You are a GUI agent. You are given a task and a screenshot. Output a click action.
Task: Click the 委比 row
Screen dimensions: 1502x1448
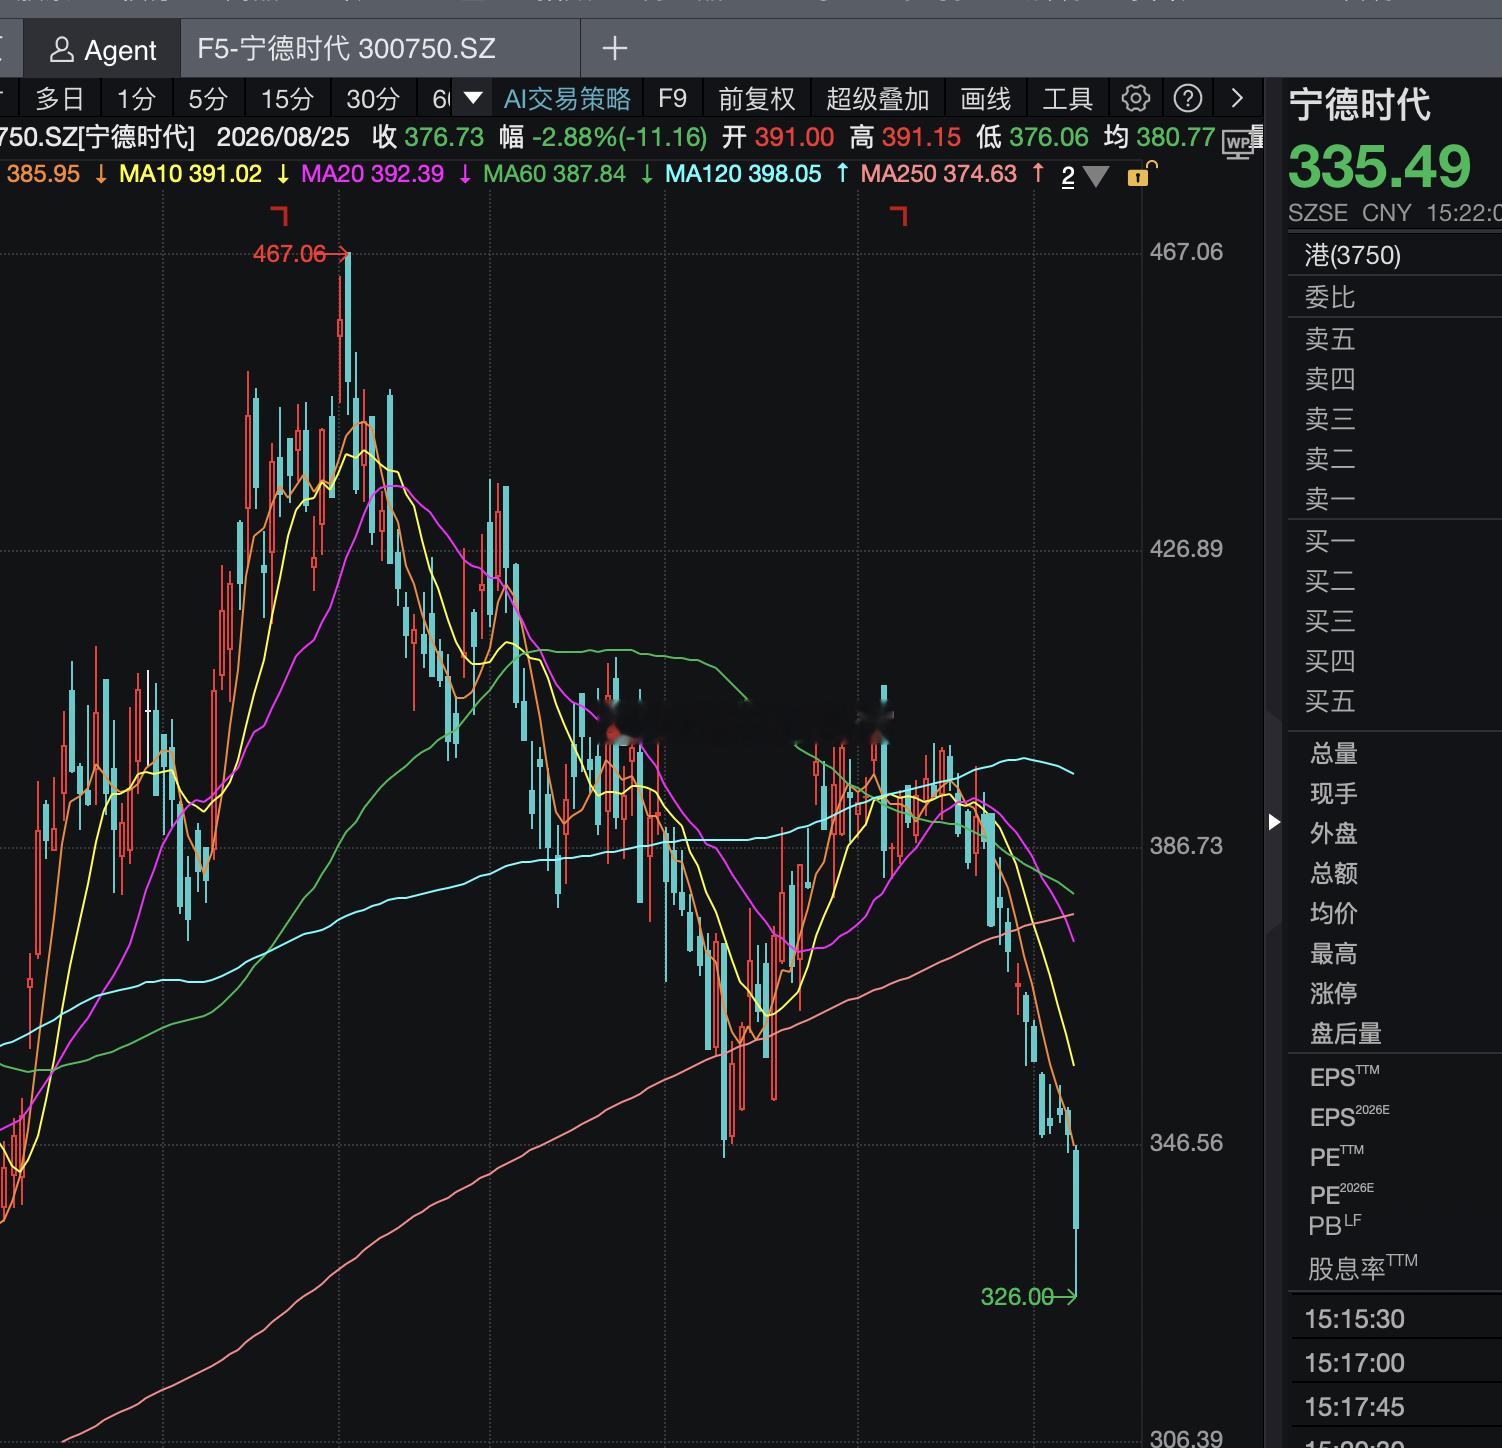point(1395,297)
